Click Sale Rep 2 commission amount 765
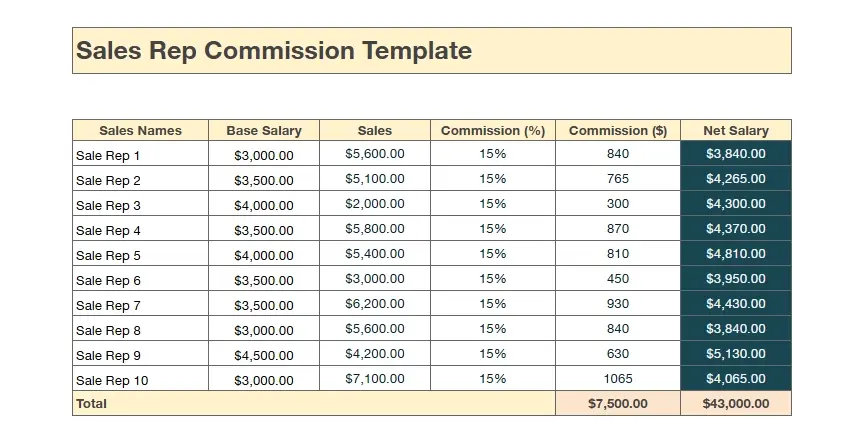The image size is (866, 434). click(617, 179)
